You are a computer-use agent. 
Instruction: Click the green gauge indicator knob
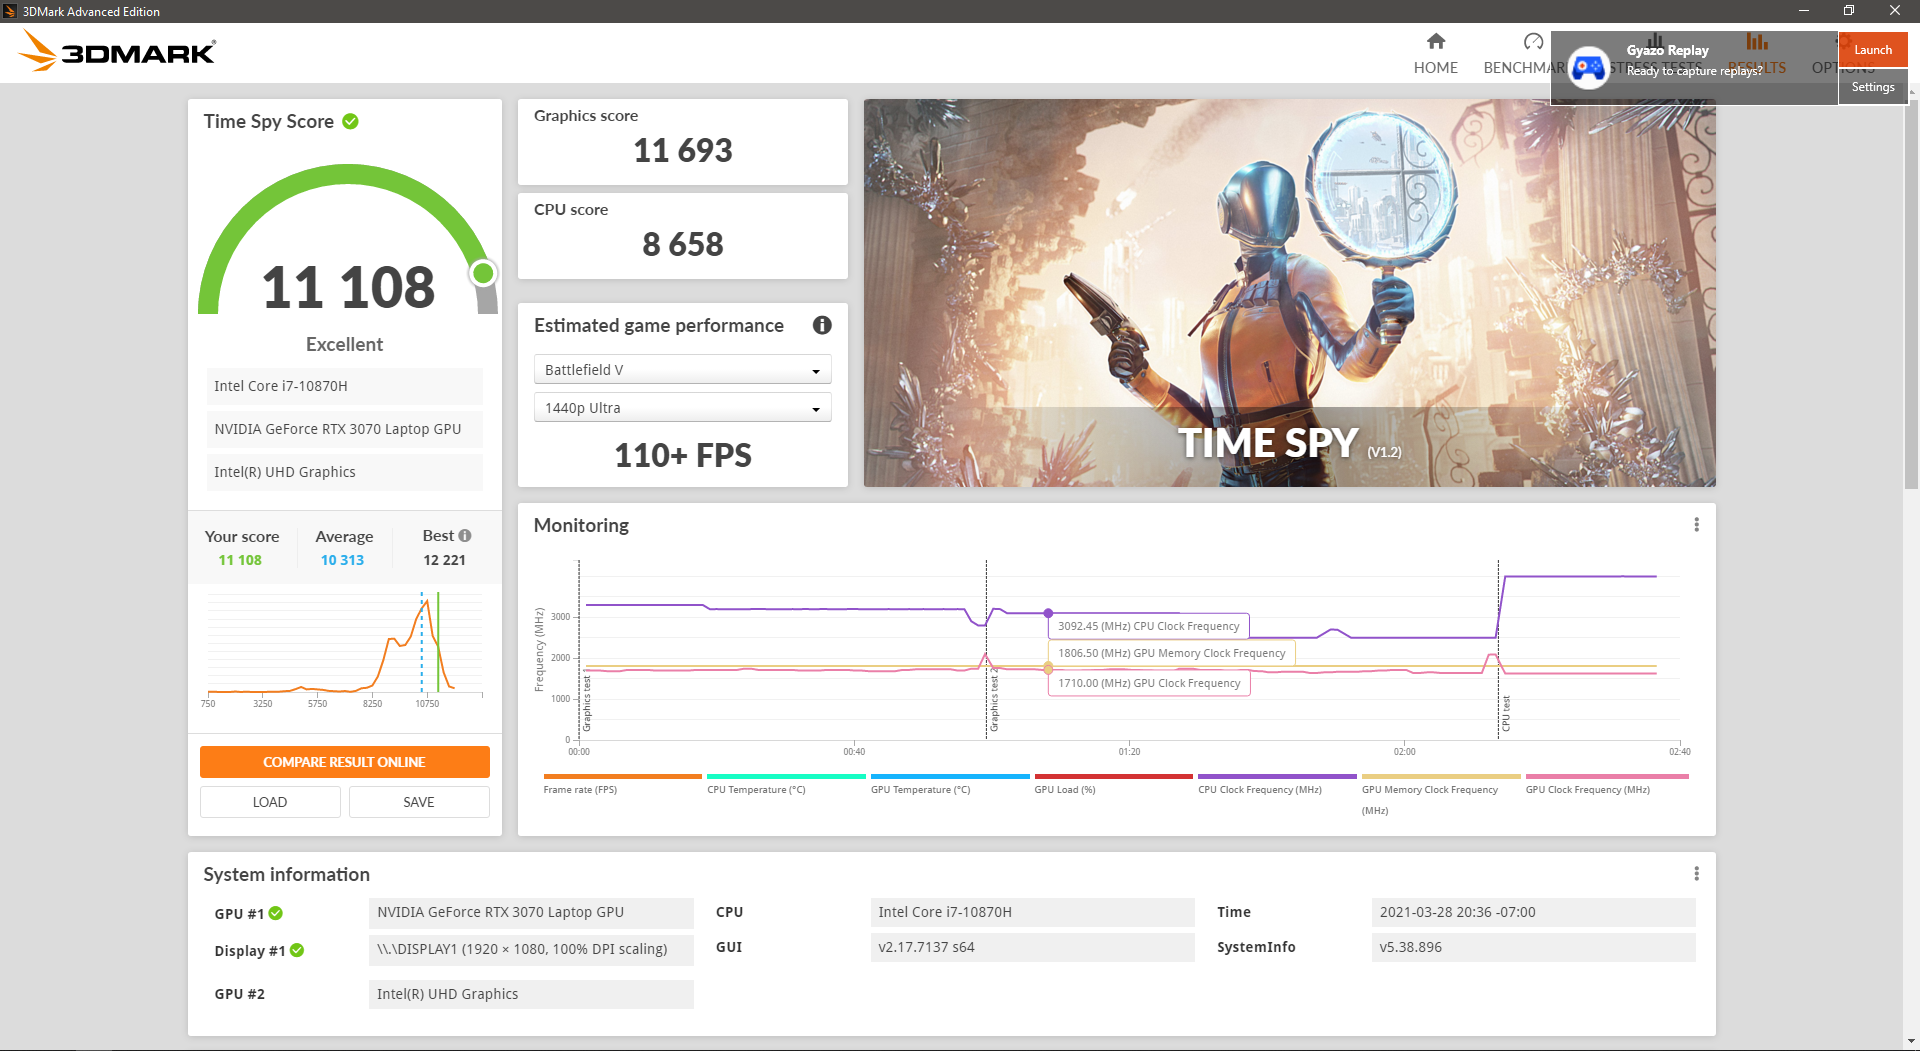[484, 272]
